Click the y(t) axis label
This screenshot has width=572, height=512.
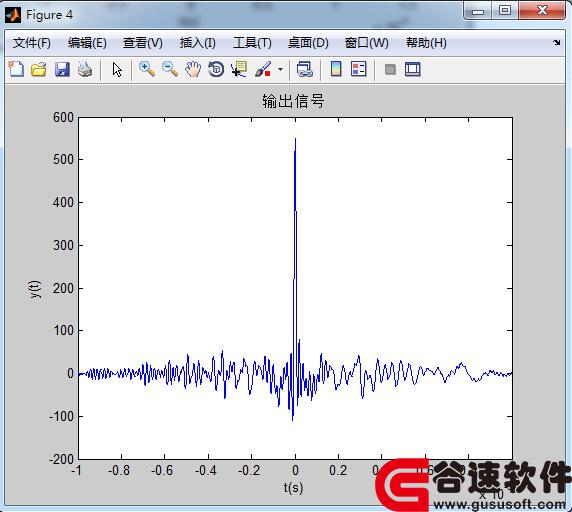click(35, 289)
